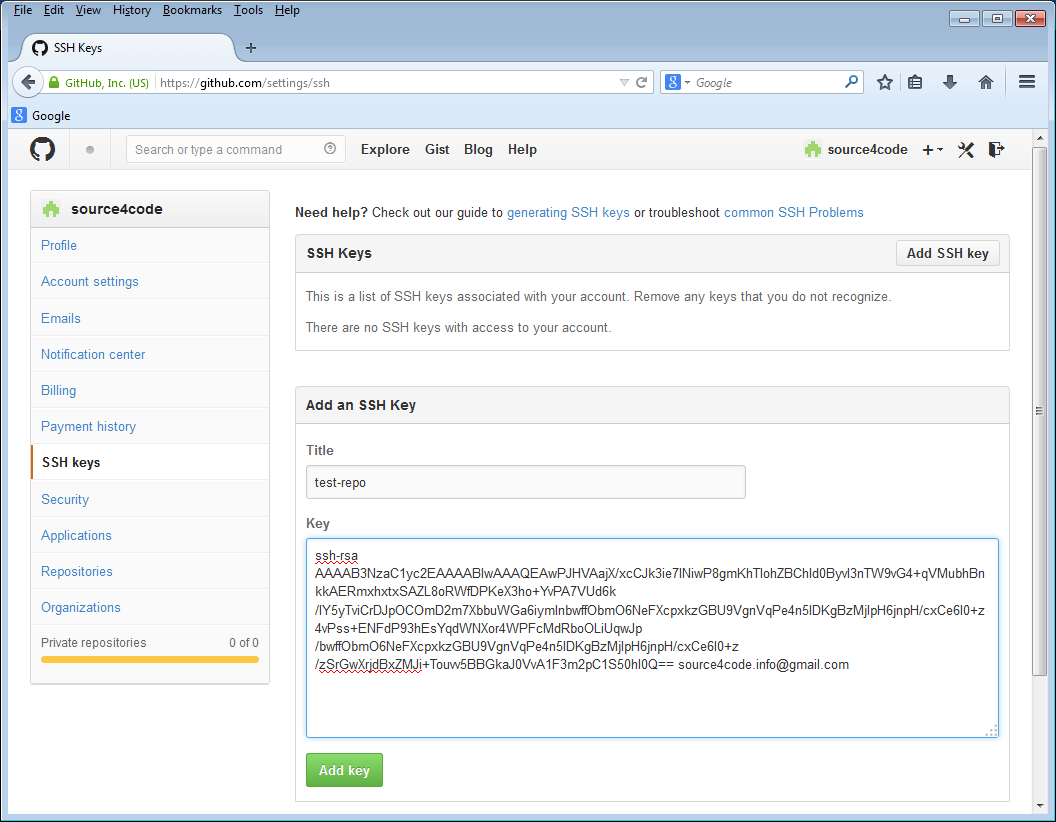Screen dimensions: 1056x822
Task: Open a new browser tab
Action: [251, 48]
